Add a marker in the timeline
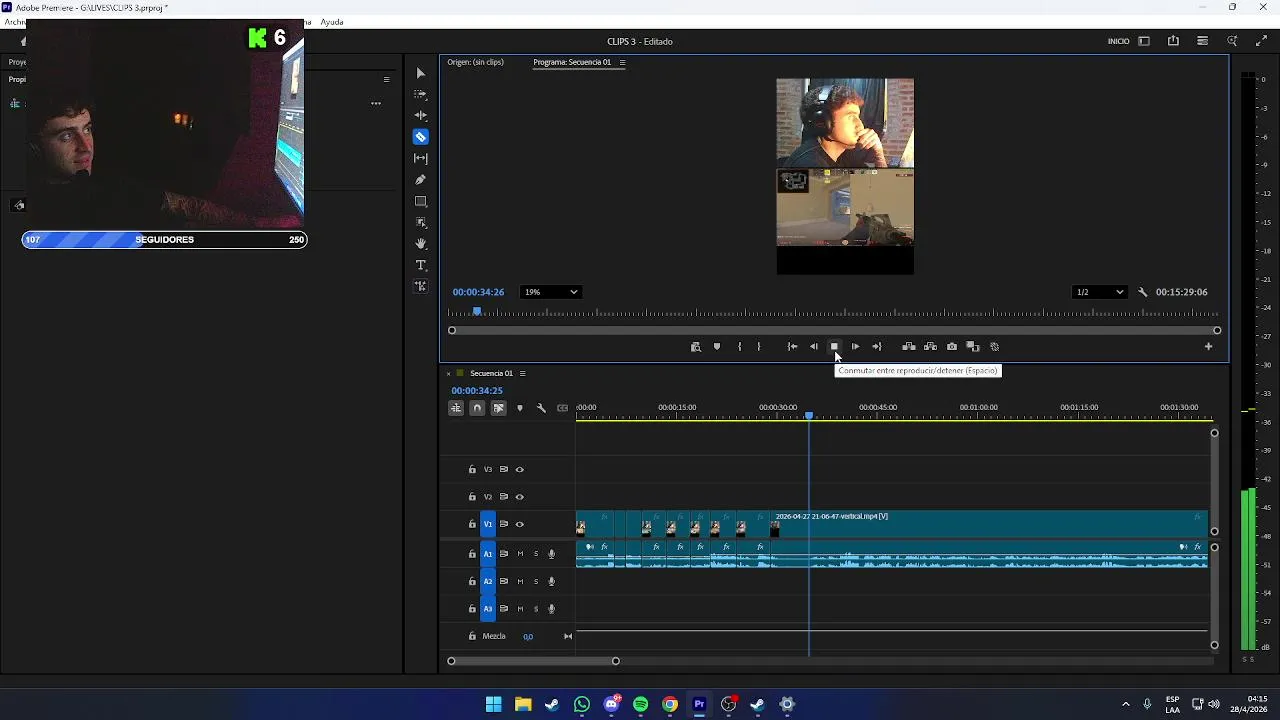The height and width of the screenshot is (720, 1280). (x=519, y=408)
